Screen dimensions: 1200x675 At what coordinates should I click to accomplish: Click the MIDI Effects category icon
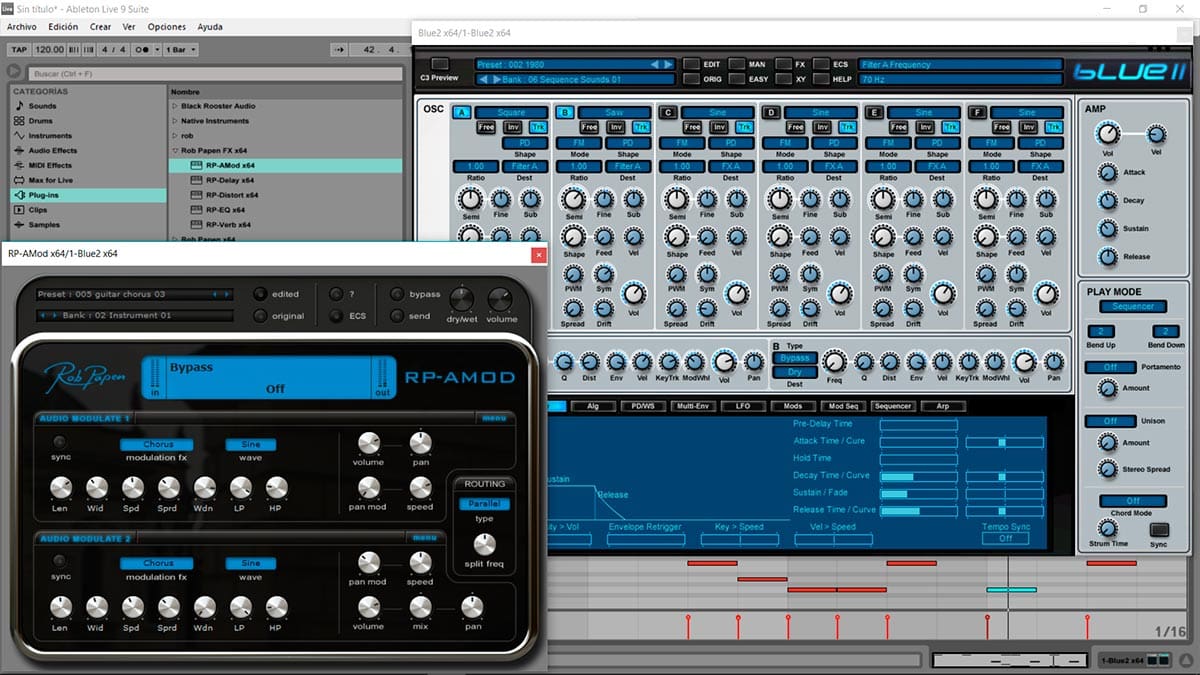18,166
